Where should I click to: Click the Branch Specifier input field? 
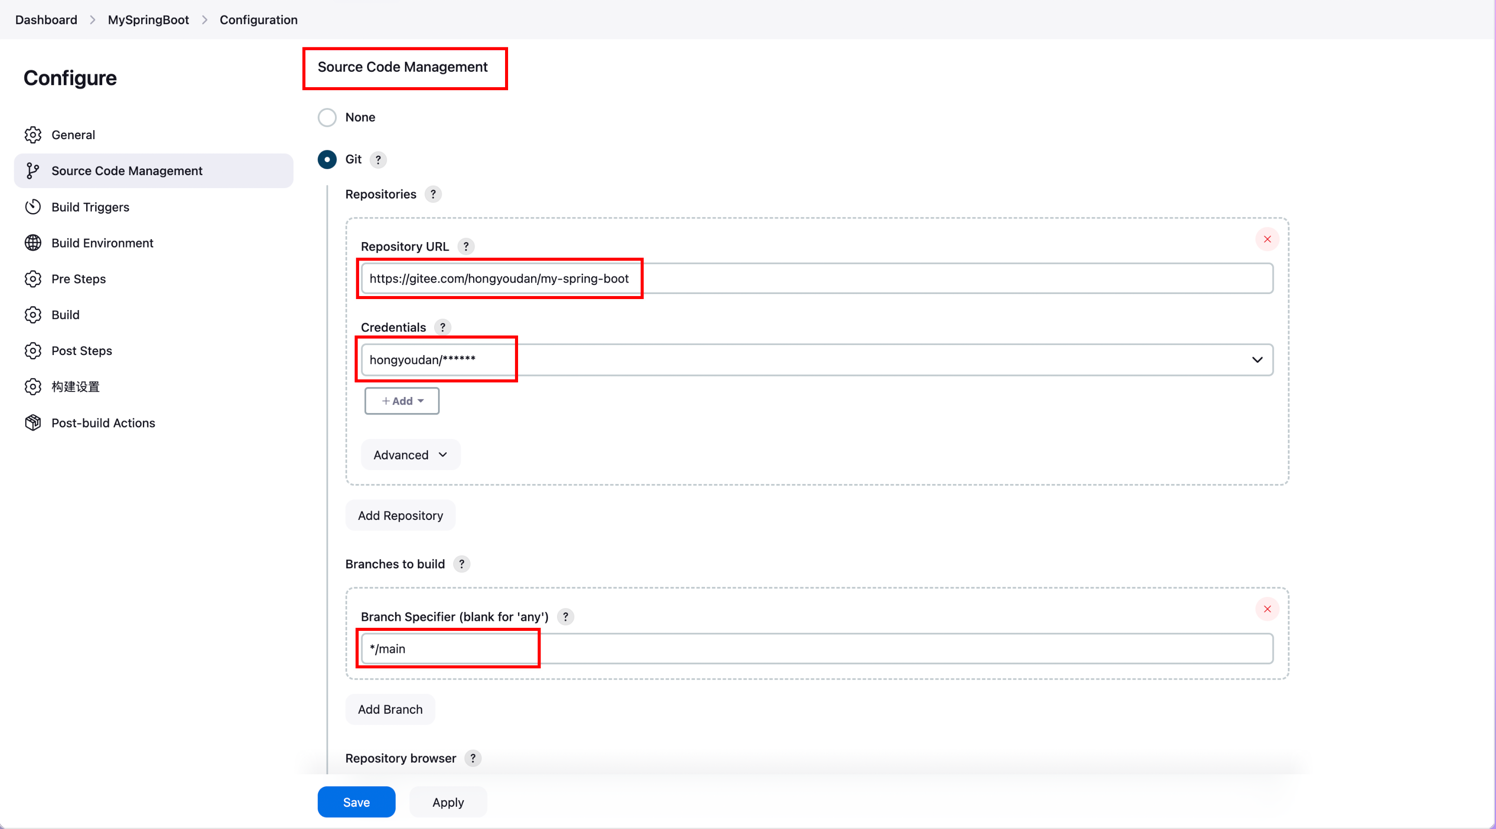tap(816, 649)
